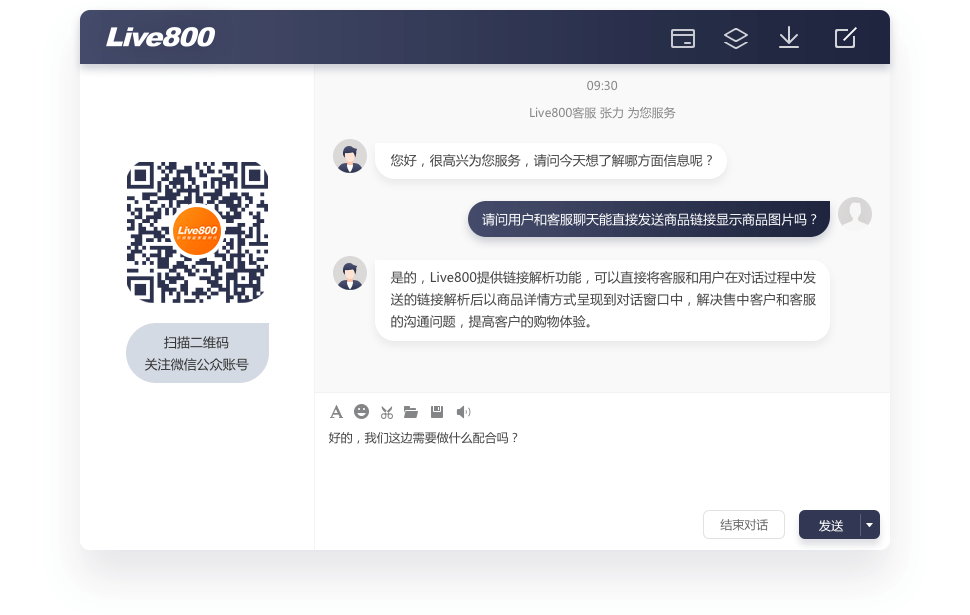The height and width of the screenshot is (615, 970).
Task: Open the send options dropdown arrow
Action: pos(869,524)
